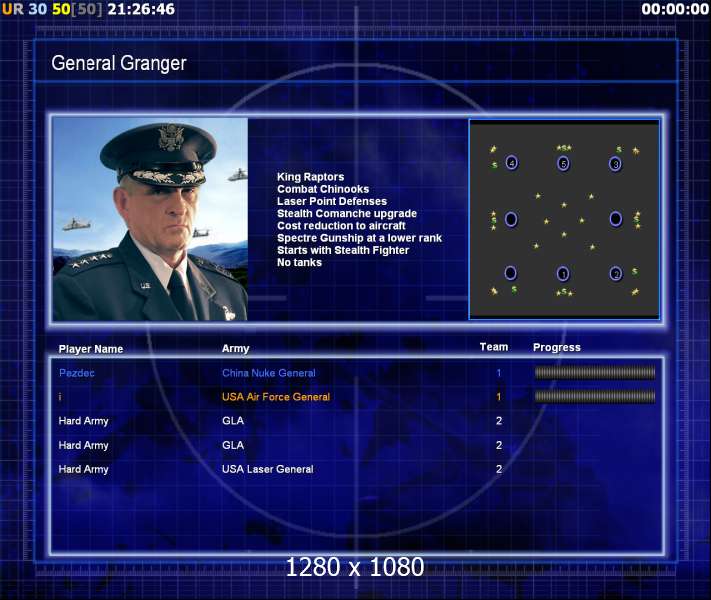Choose start position 4 on the map preview
This screenshot has height=600, width=711.
511,163
